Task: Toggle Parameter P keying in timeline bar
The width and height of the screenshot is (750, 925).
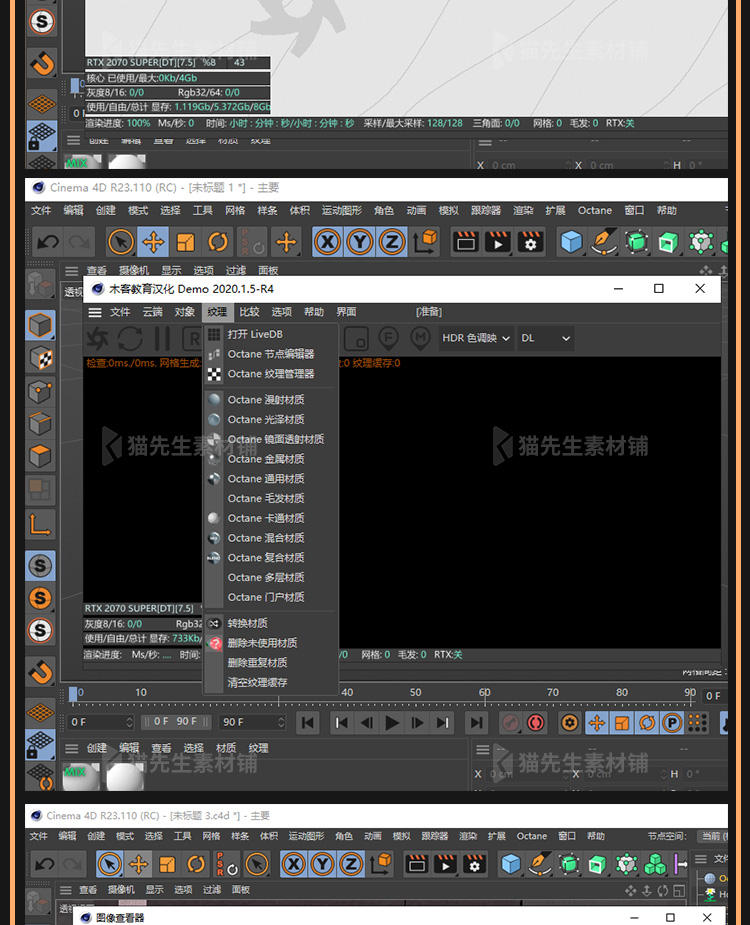Action: pyautogui.click(x=672, y=723)
